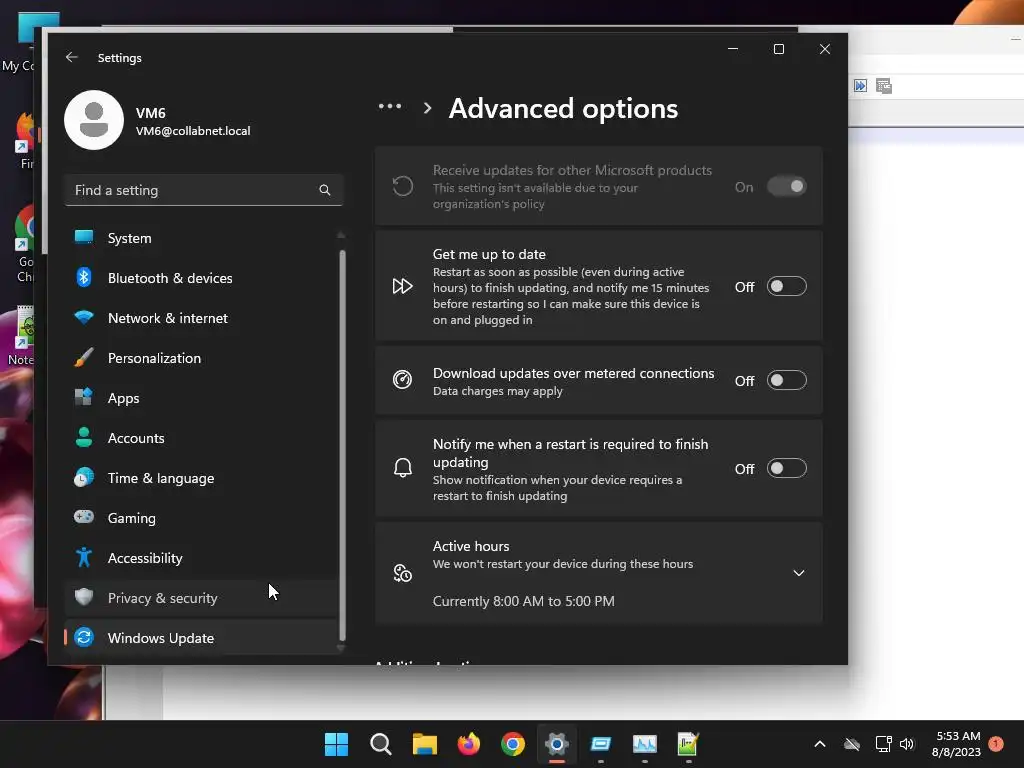Launch Google Chrome from the taskbar
Screen dimensions: 1024x768
pos(513,744)
